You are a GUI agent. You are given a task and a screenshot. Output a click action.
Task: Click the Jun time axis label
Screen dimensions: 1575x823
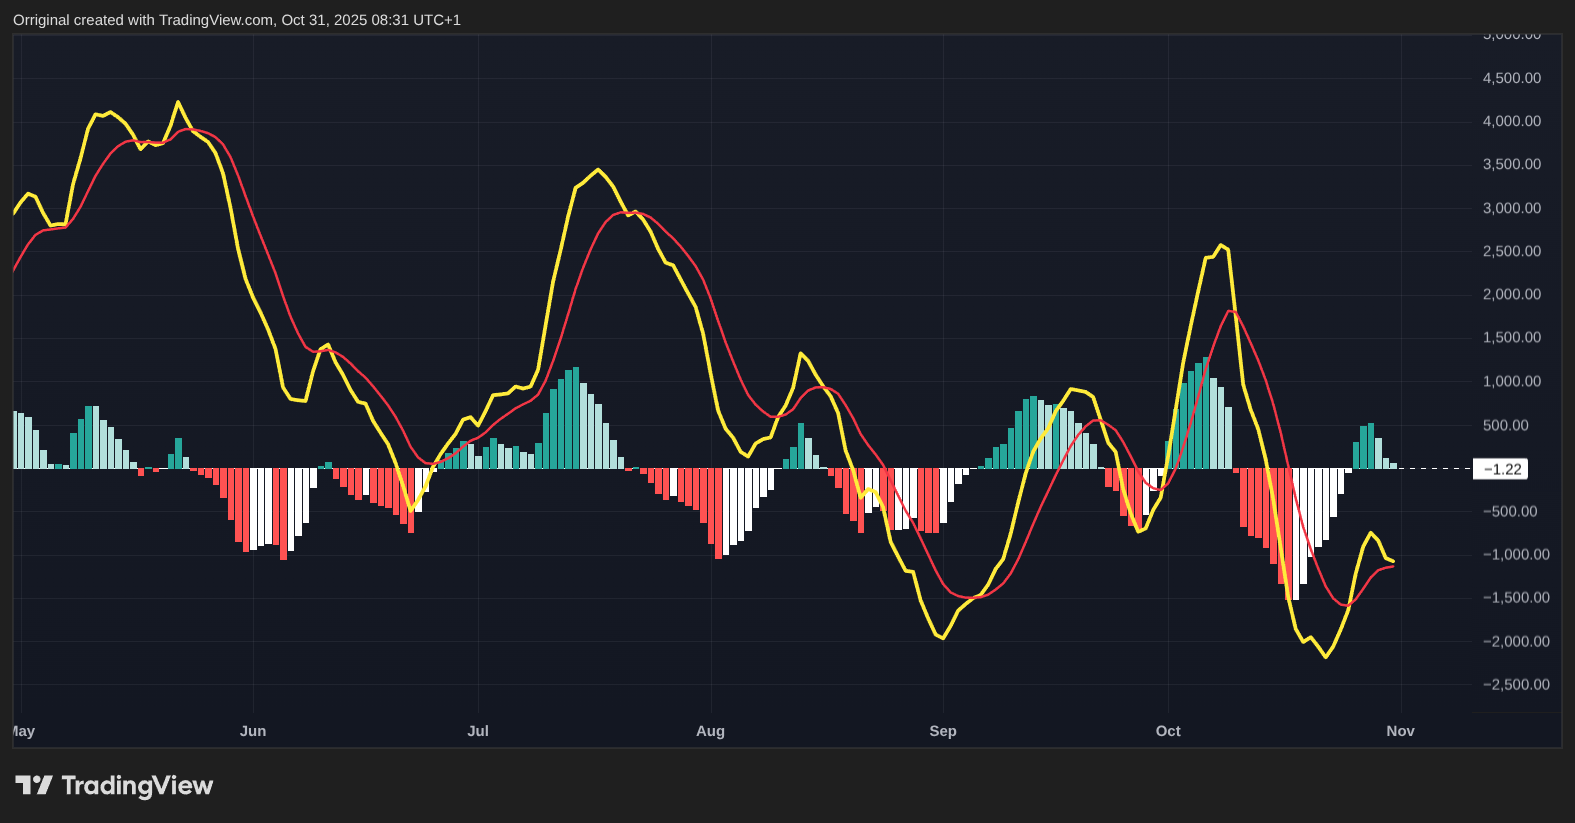click(253, 731)
